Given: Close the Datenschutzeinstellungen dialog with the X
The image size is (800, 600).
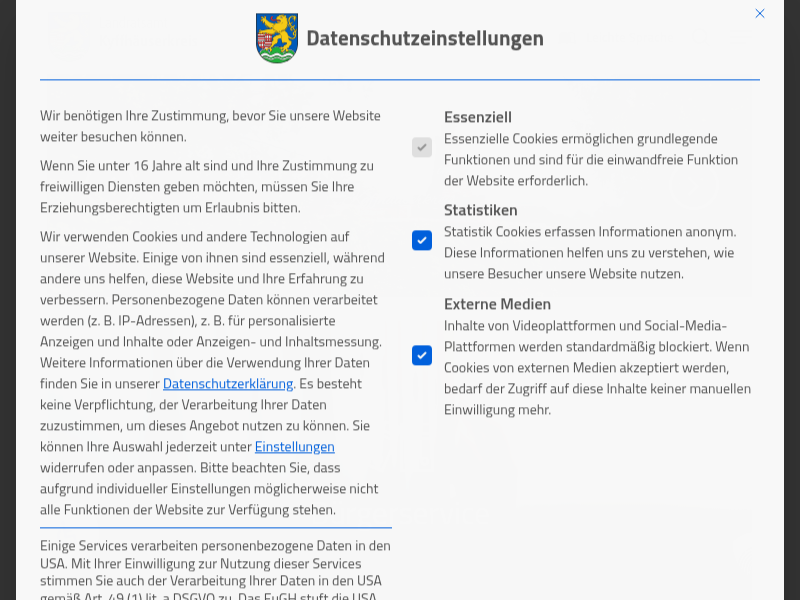Looking at the screenshot, I should 760,13.
